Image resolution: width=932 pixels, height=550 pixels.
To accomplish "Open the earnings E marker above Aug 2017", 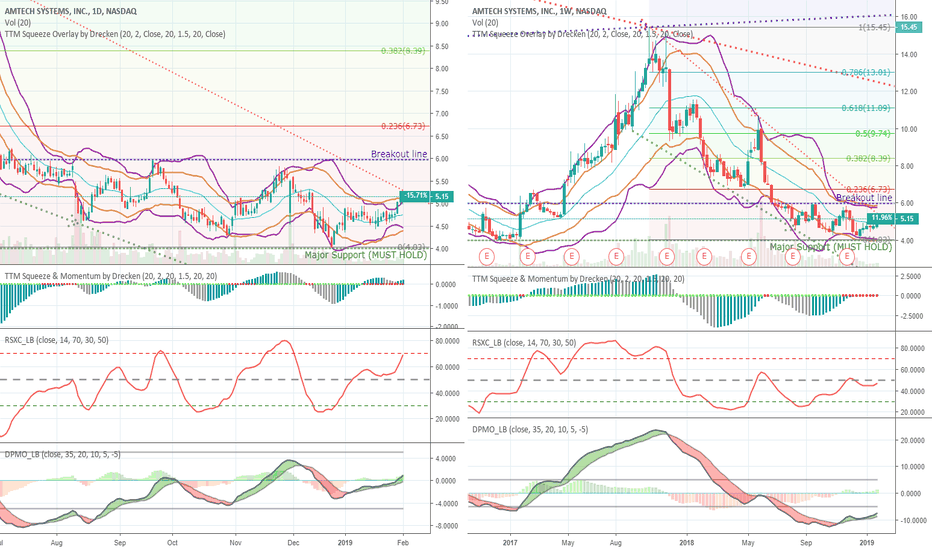I will (616, 257).
